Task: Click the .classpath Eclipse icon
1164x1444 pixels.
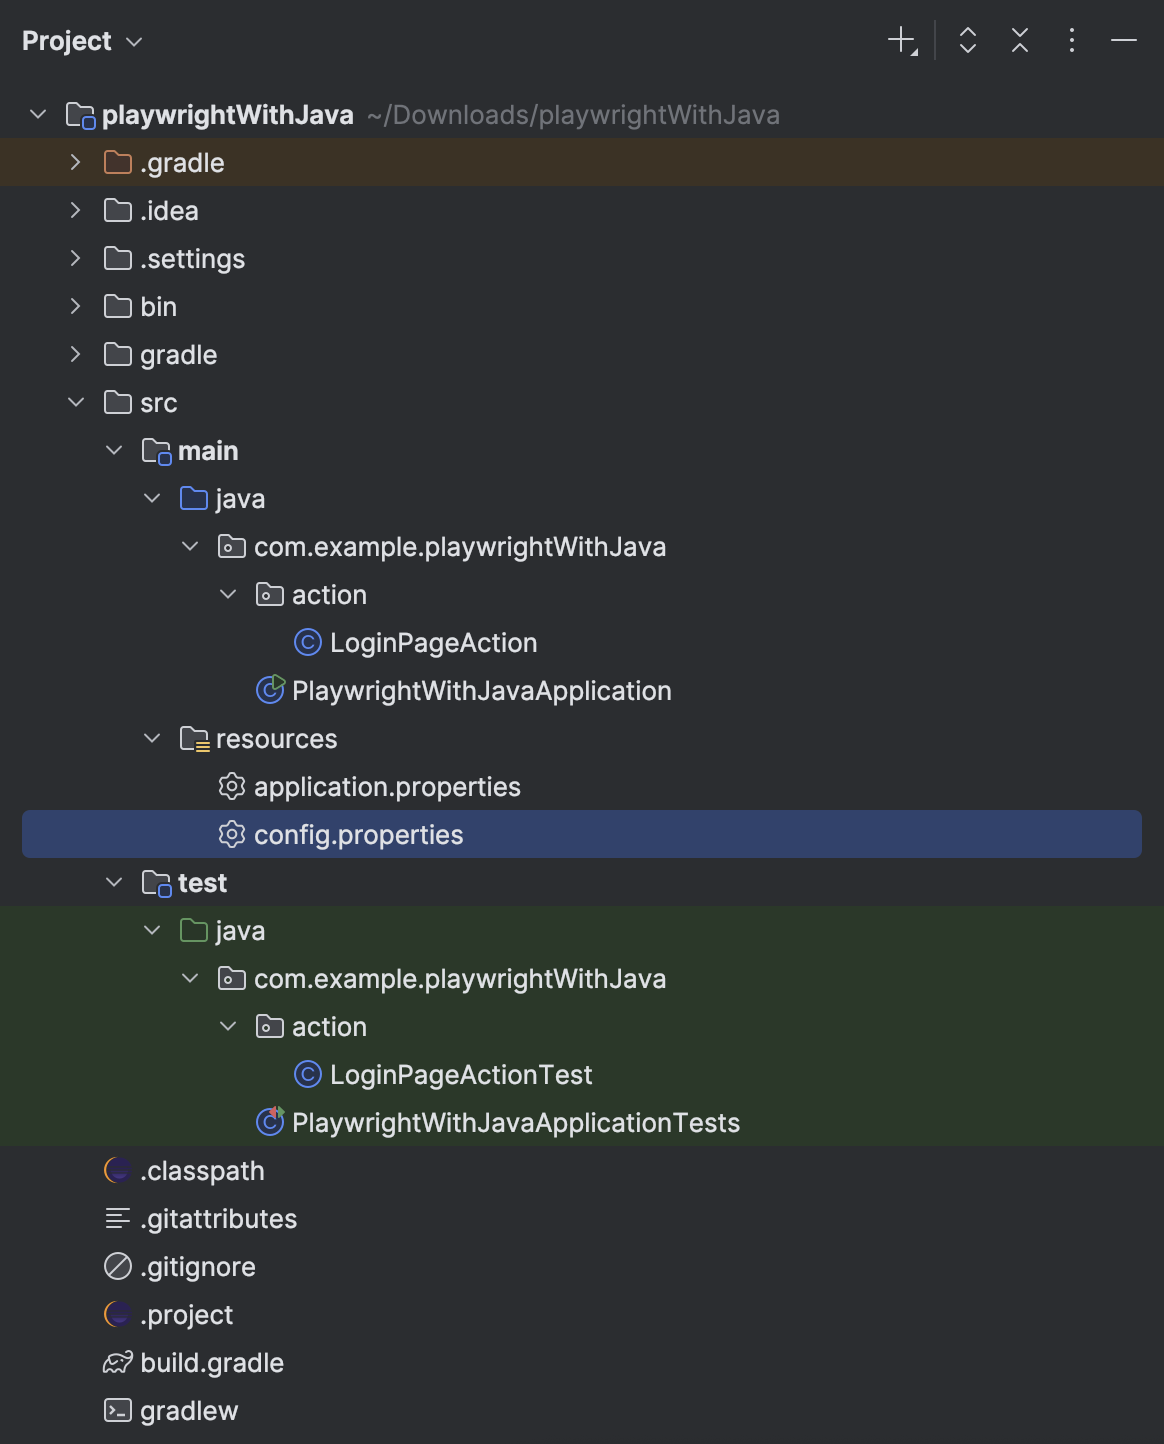Action: tap(118, 1171)
